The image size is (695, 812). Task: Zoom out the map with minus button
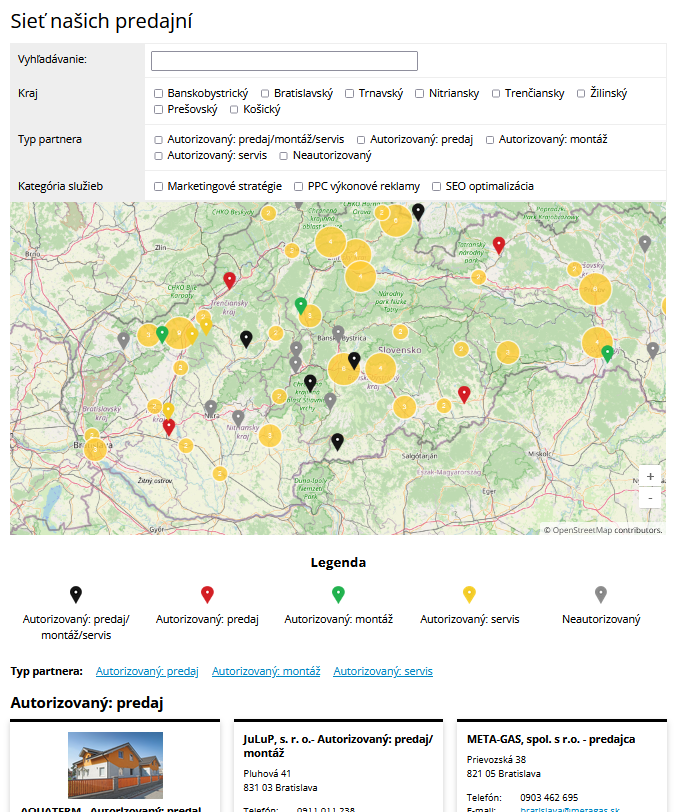650,498
